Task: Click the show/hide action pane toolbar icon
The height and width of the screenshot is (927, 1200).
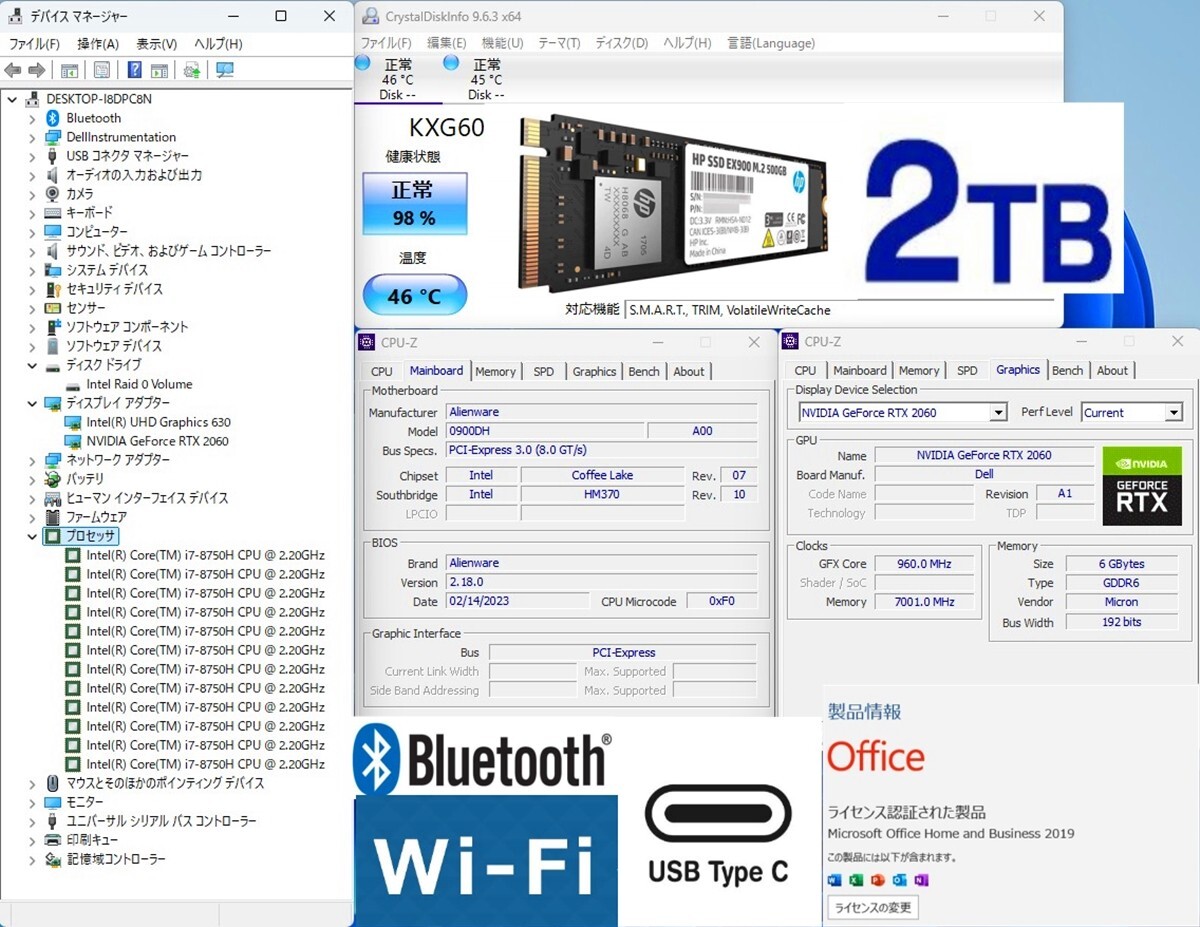Action: coord(160,70)
